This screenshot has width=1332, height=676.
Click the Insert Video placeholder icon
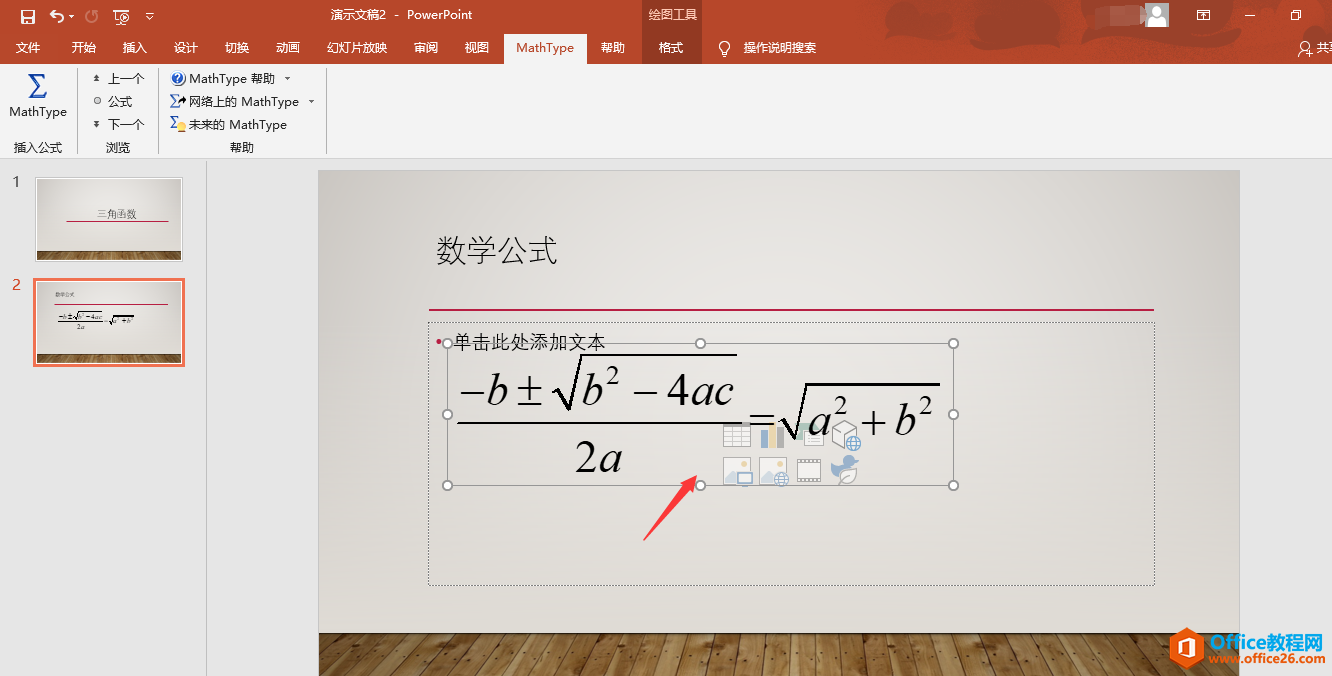coord(808,470)
